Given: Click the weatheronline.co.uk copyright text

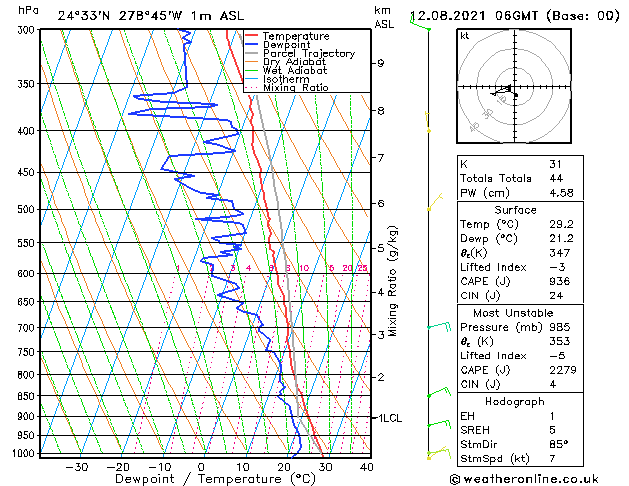Looking at the screenshot, I should tap(524, 479).
